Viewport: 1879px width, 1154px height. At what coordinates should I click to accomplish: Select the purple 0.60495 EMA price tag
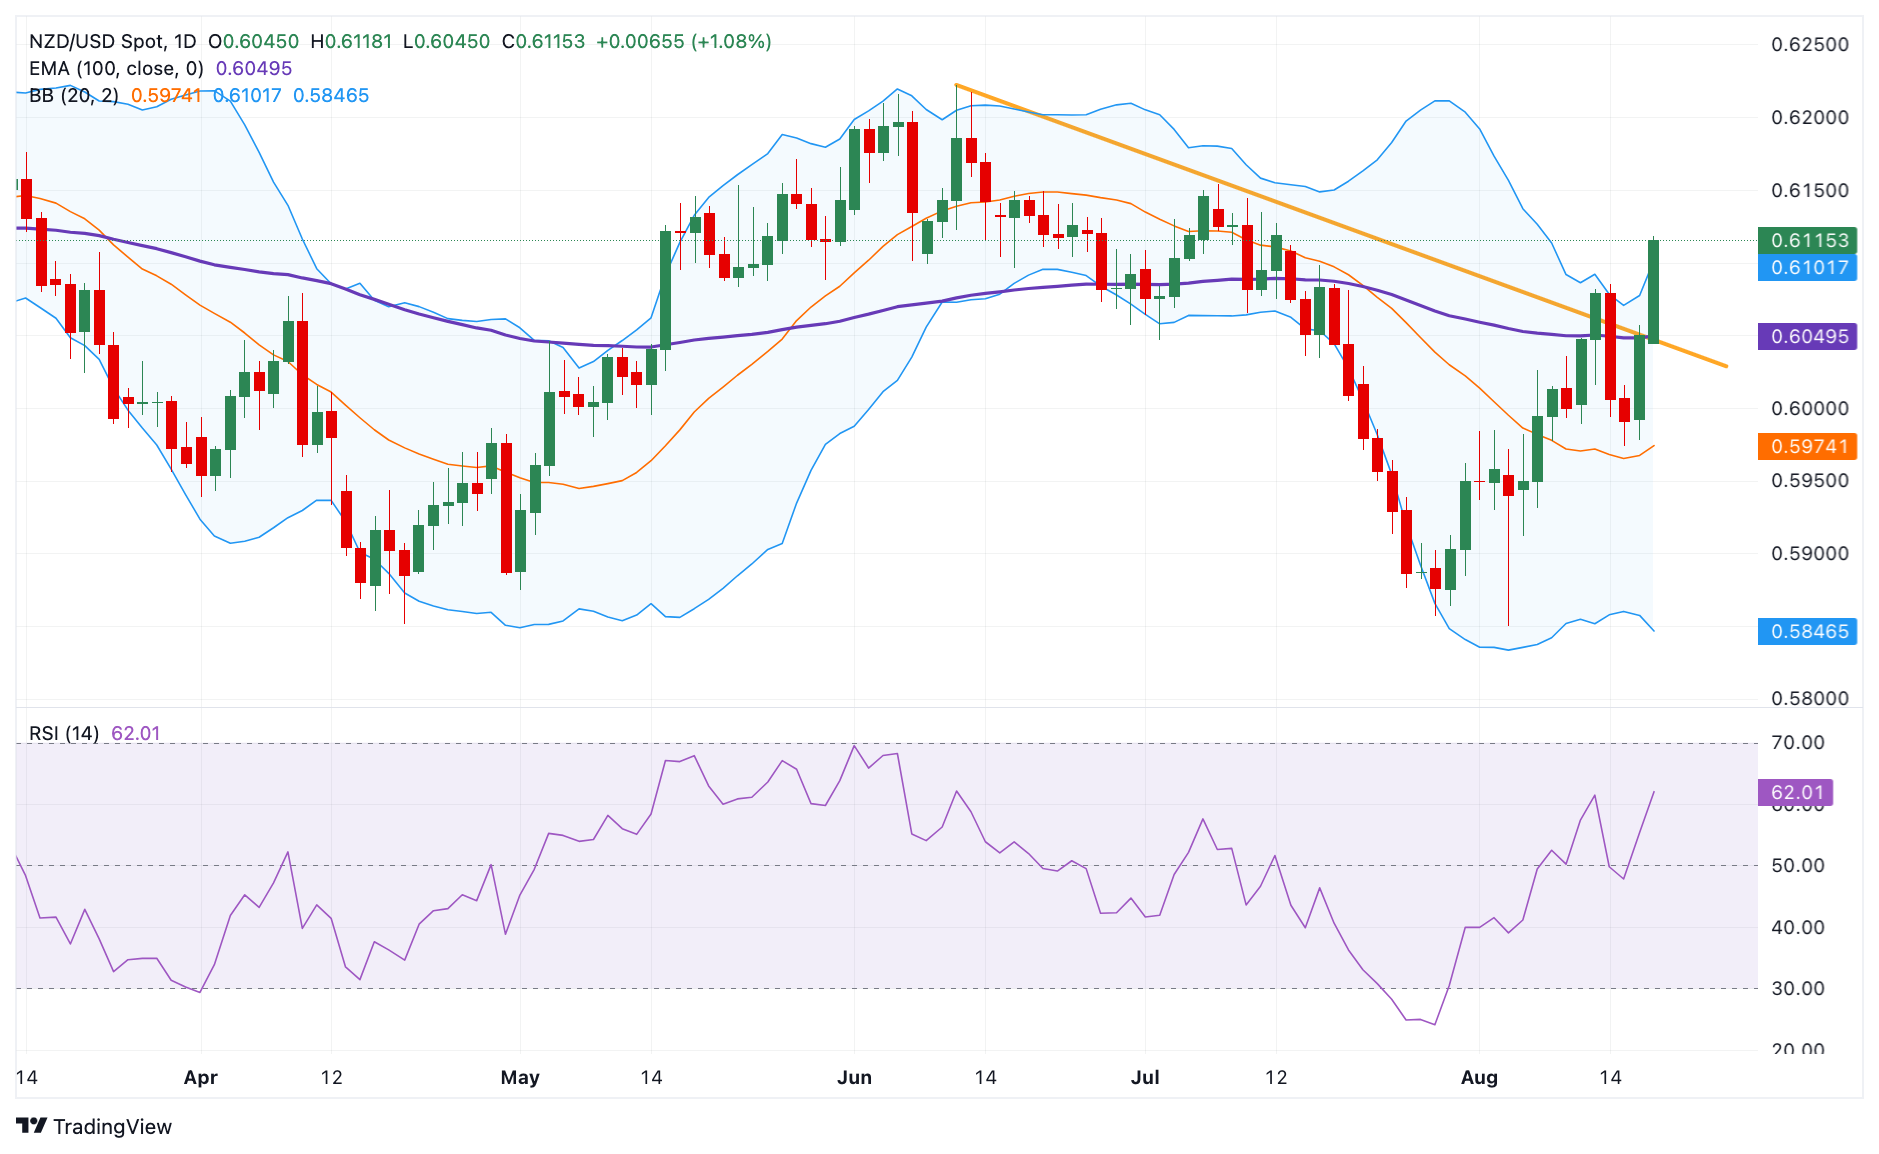point(1807,336)
